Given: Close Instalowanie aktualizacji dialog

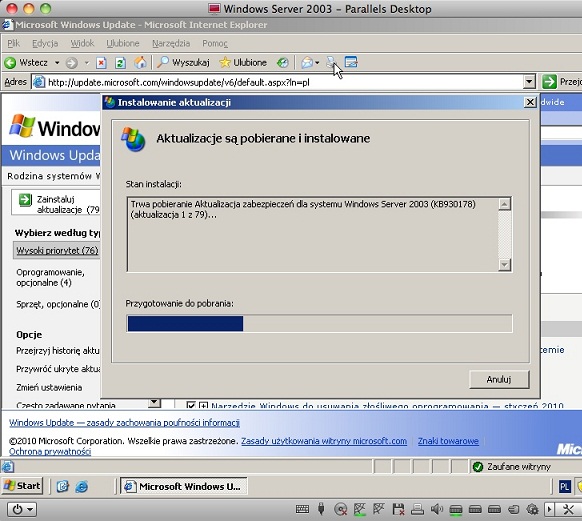Looking at the screenshot, I should click(x=530, y=102).
